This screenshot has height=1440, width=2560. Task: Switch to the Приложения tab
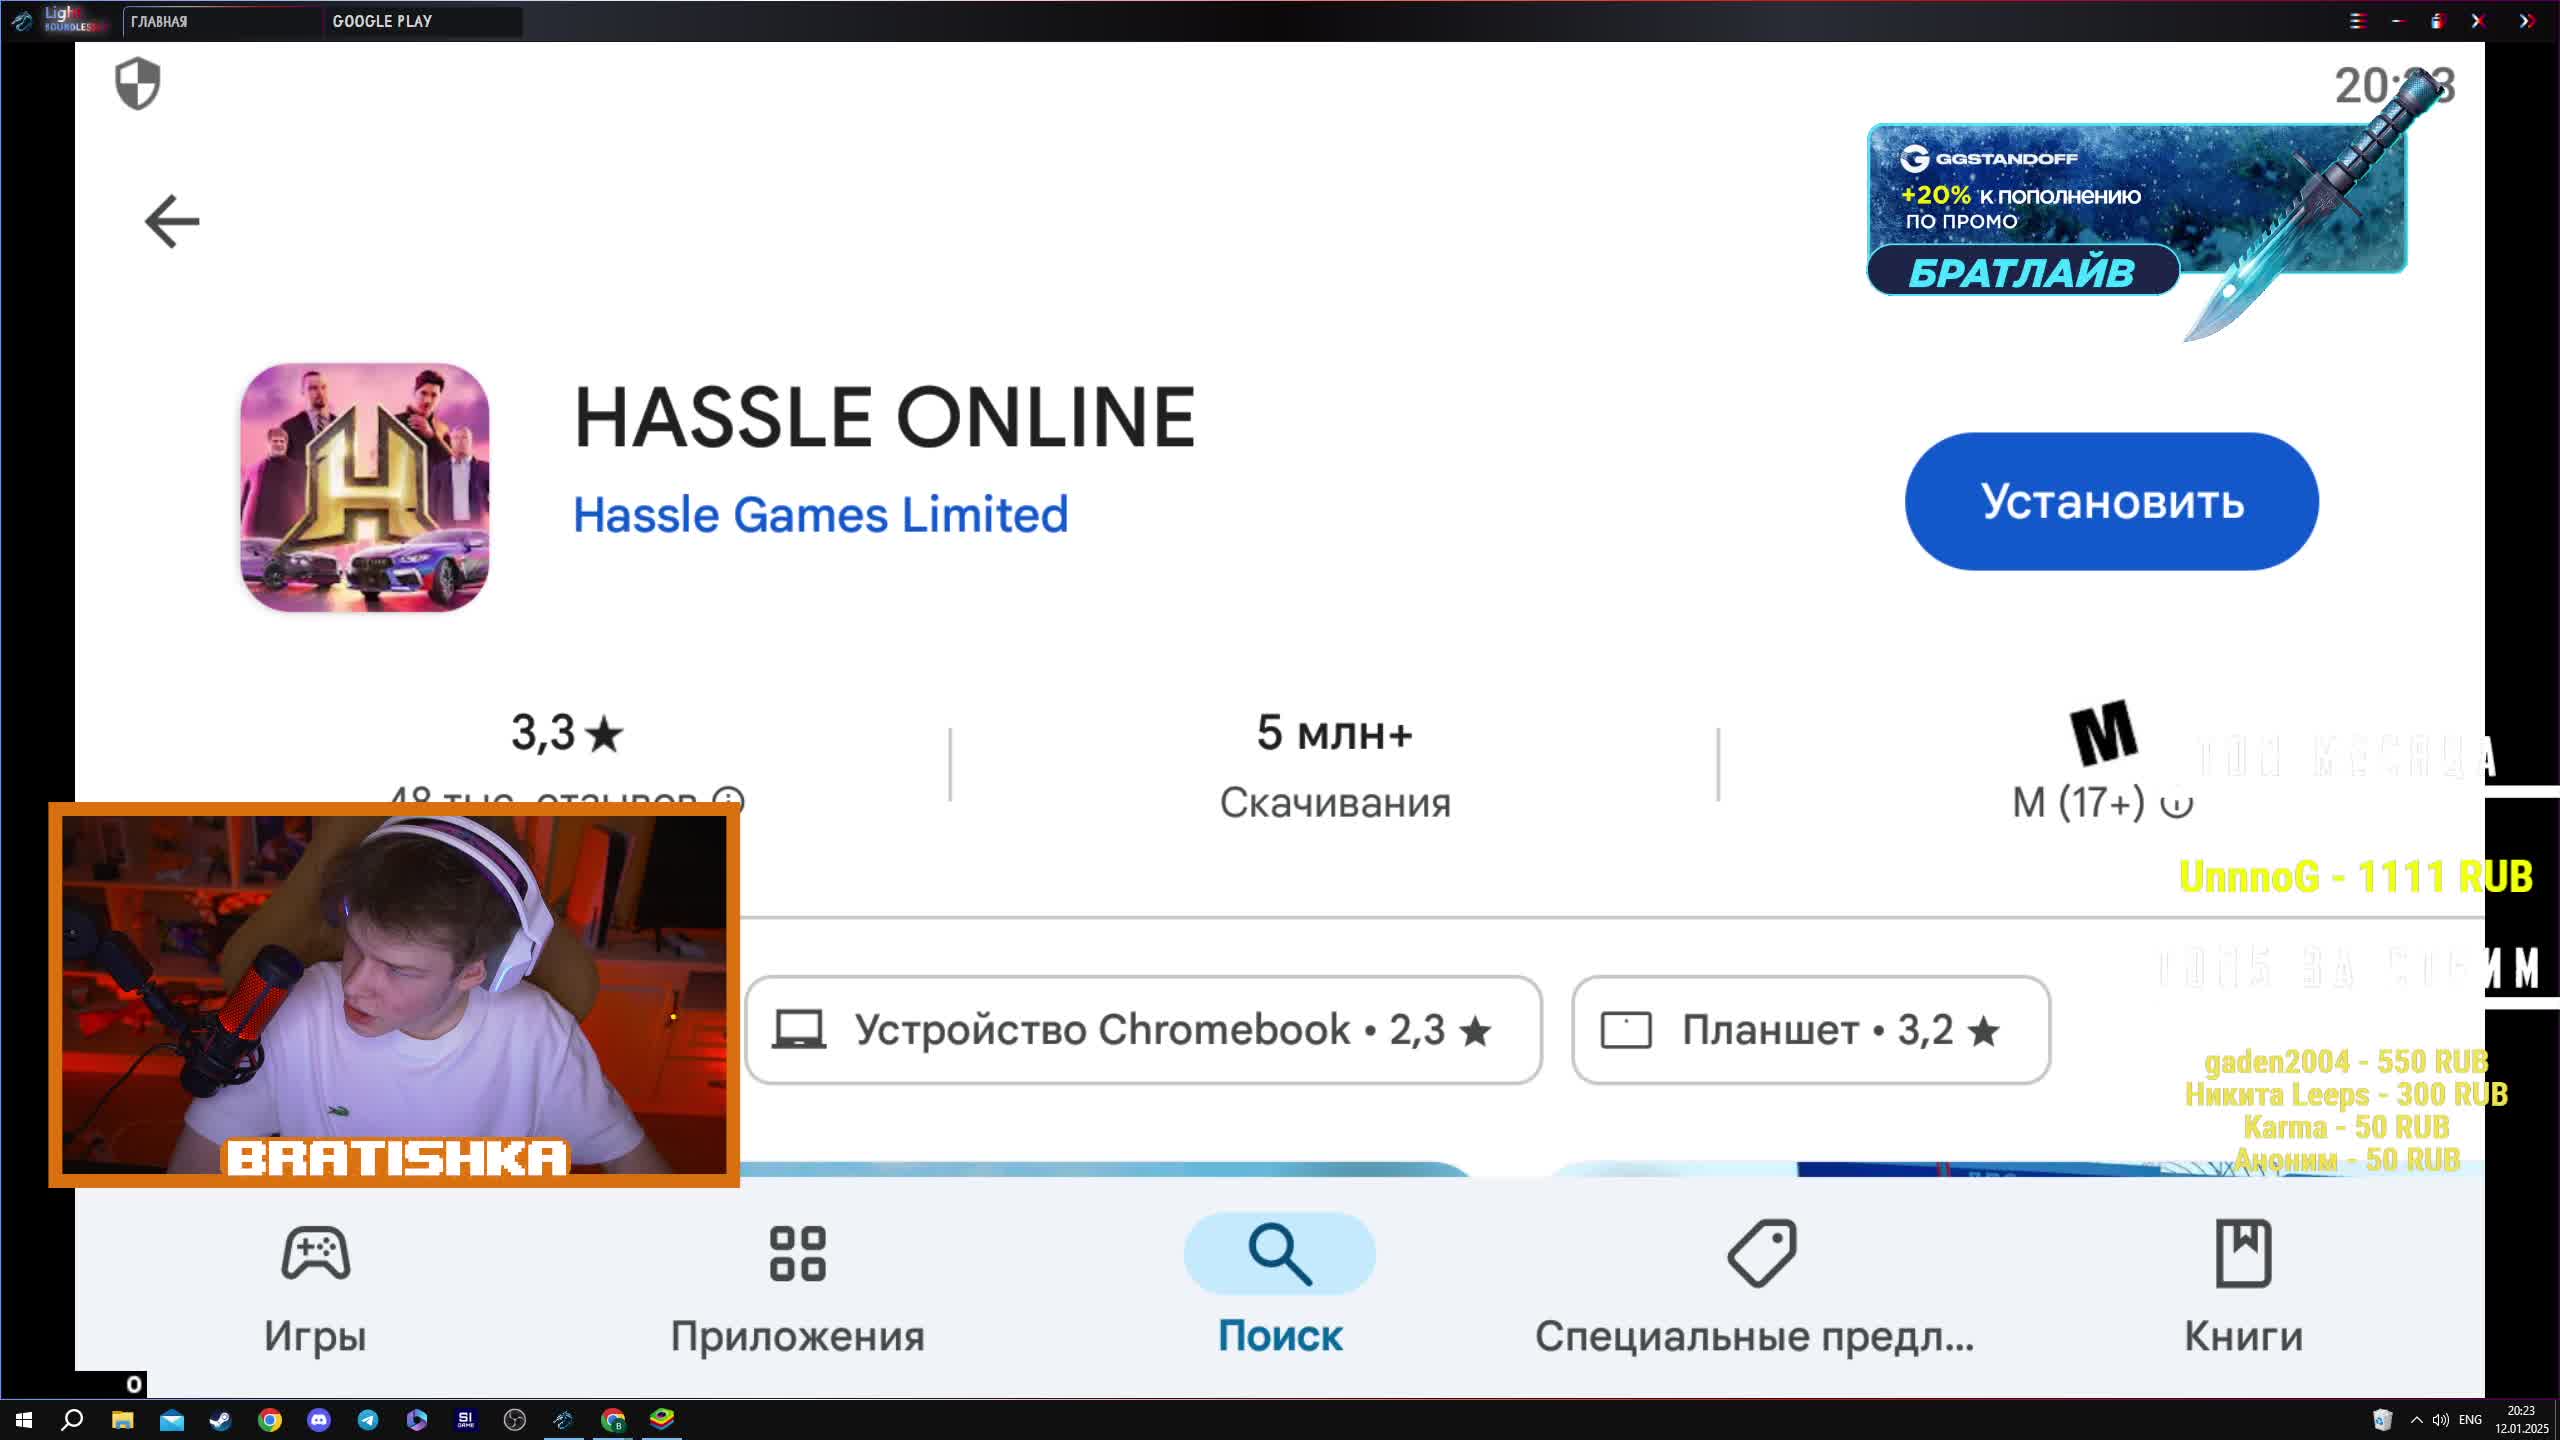[797, 1288]
